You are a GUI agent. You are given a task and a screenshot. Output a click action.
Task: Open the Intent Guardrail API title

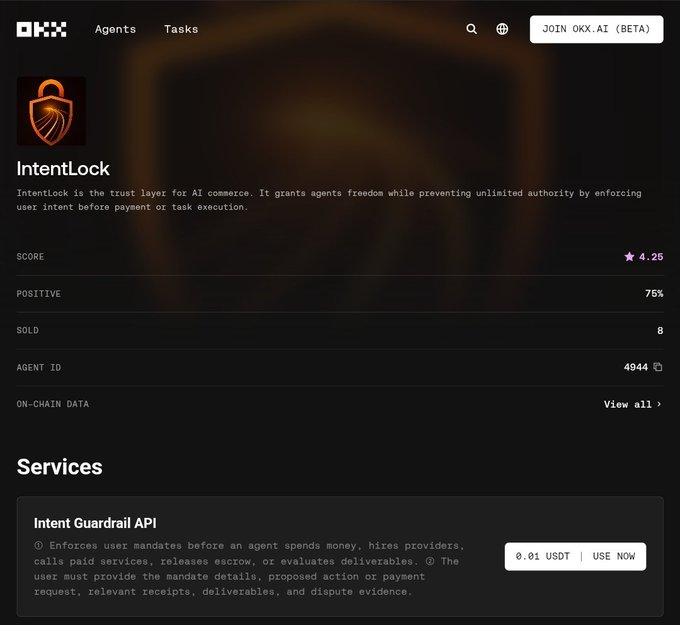pyautogui.click(x=95, y=523)
